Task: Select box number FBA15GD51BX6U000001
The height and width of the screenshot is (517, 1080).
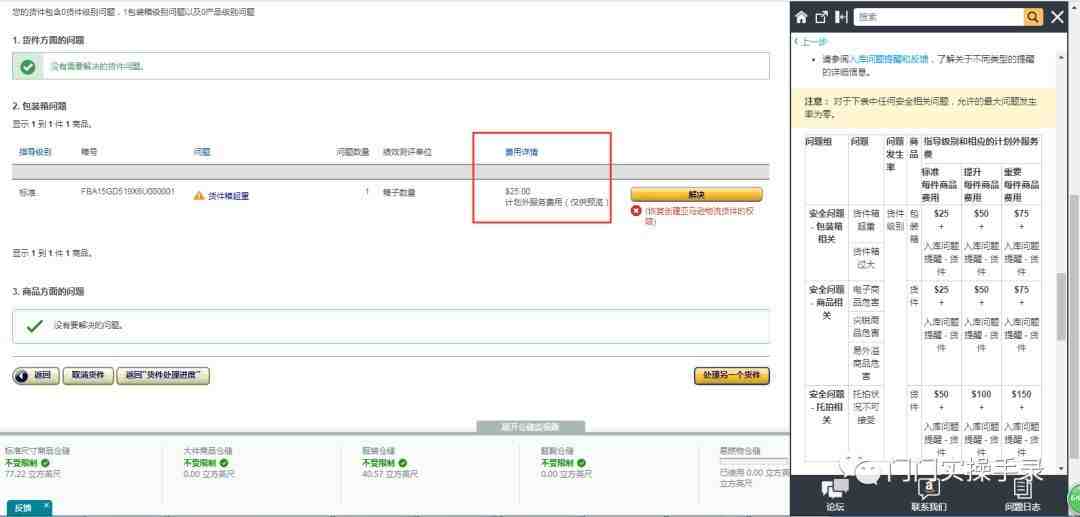Action: pos(127,192)
